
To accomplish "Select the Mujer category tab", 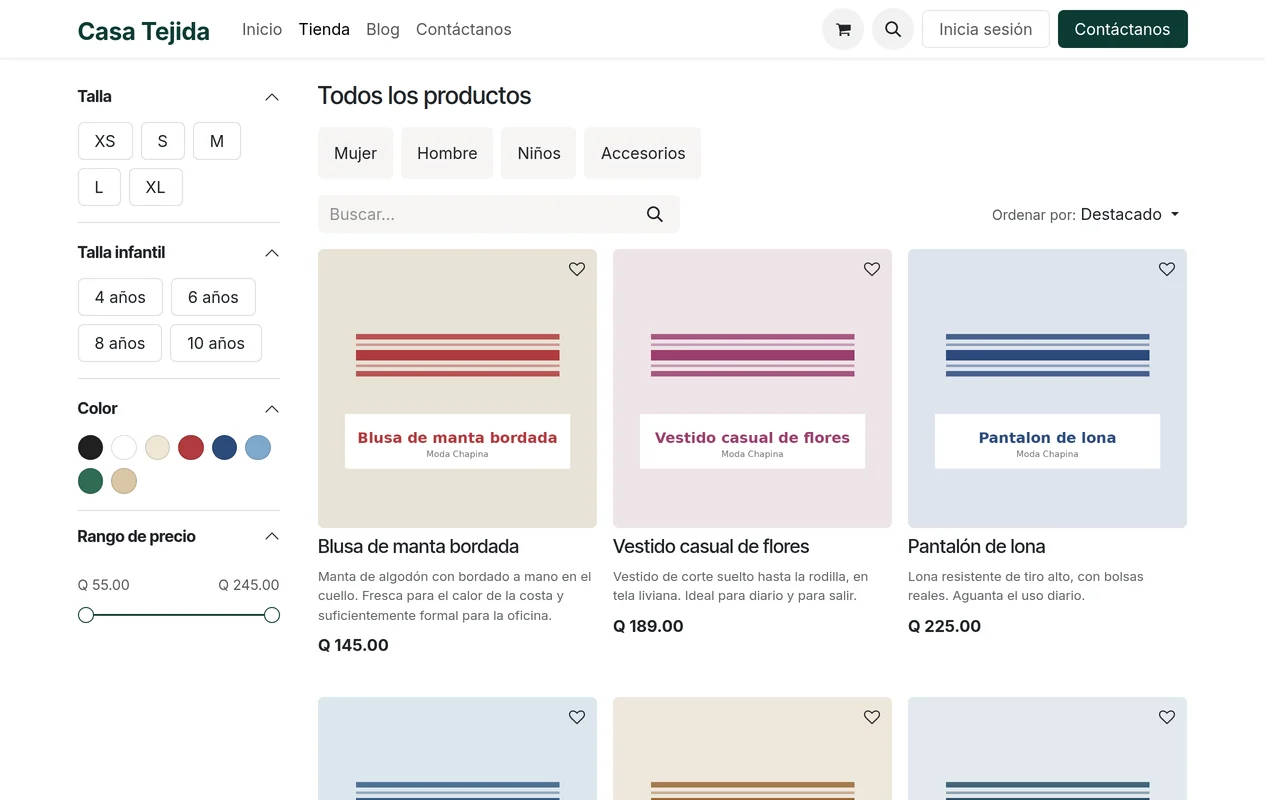I will (355, 153).
